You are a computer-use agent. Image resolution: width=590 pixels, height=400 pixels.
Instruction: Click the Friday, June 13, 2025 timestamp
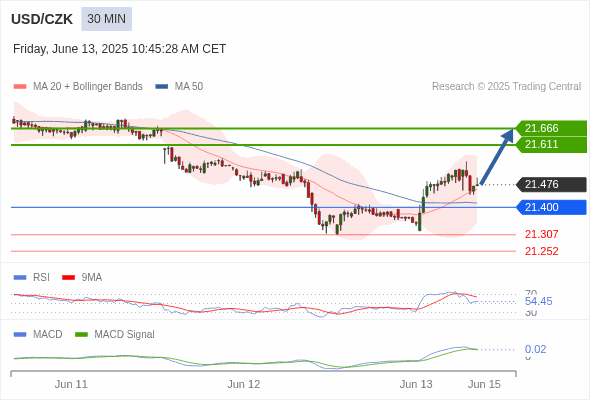(x=119, y=49)
